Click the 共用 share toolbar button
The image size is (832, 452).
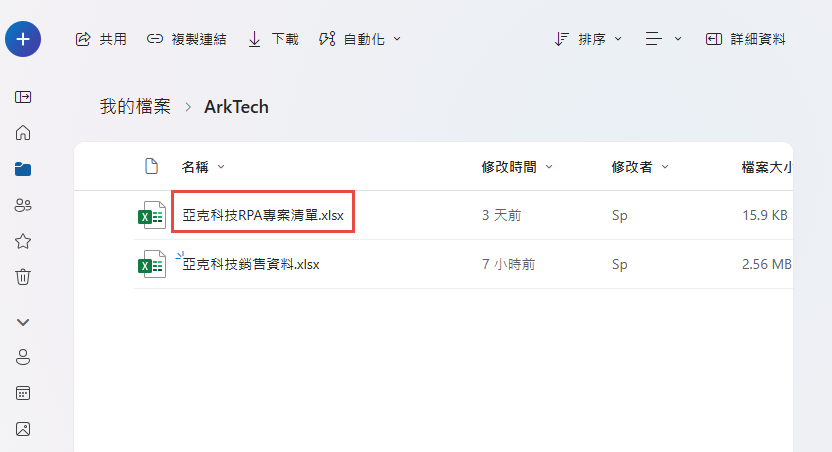[x=101, y=39]
